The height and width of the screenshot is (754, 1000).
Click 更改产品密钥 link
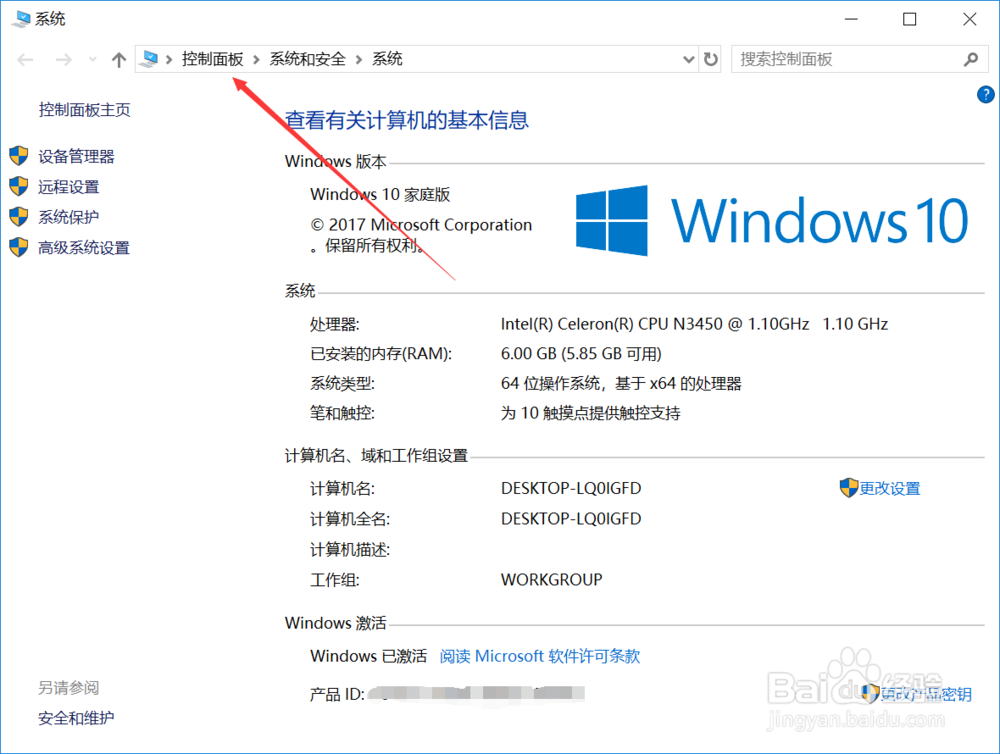926,695
